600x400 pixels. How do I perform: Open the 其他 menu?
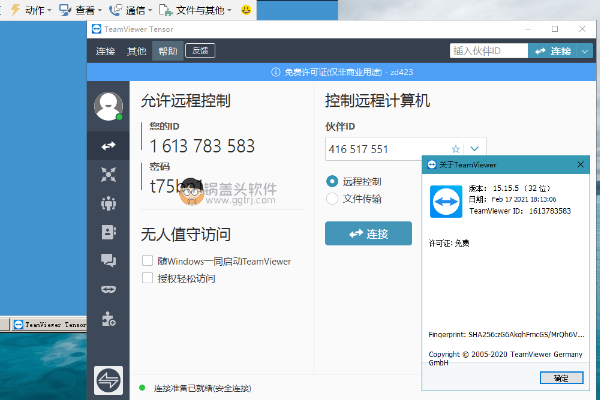135,50
